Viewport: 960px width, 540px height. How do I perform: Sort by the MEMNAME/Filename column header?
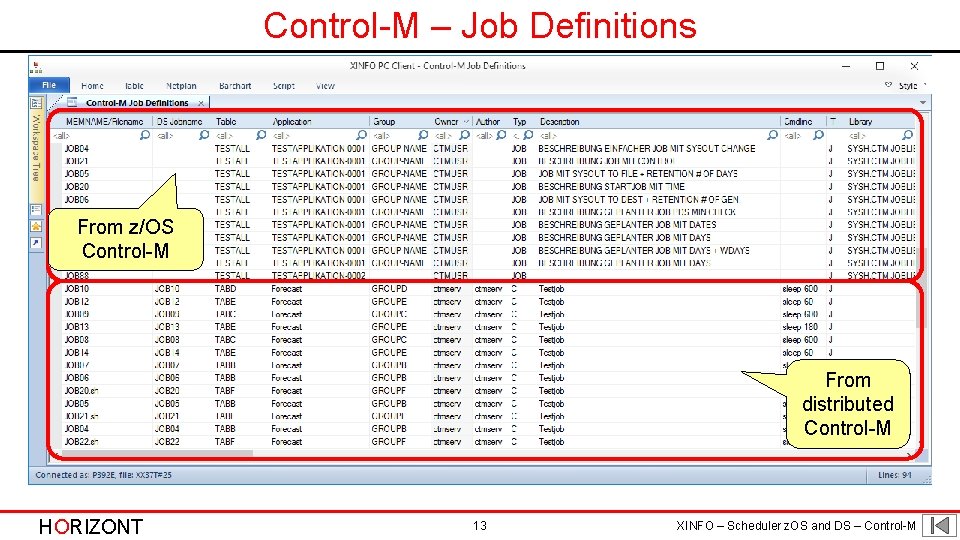pos(105,121)
